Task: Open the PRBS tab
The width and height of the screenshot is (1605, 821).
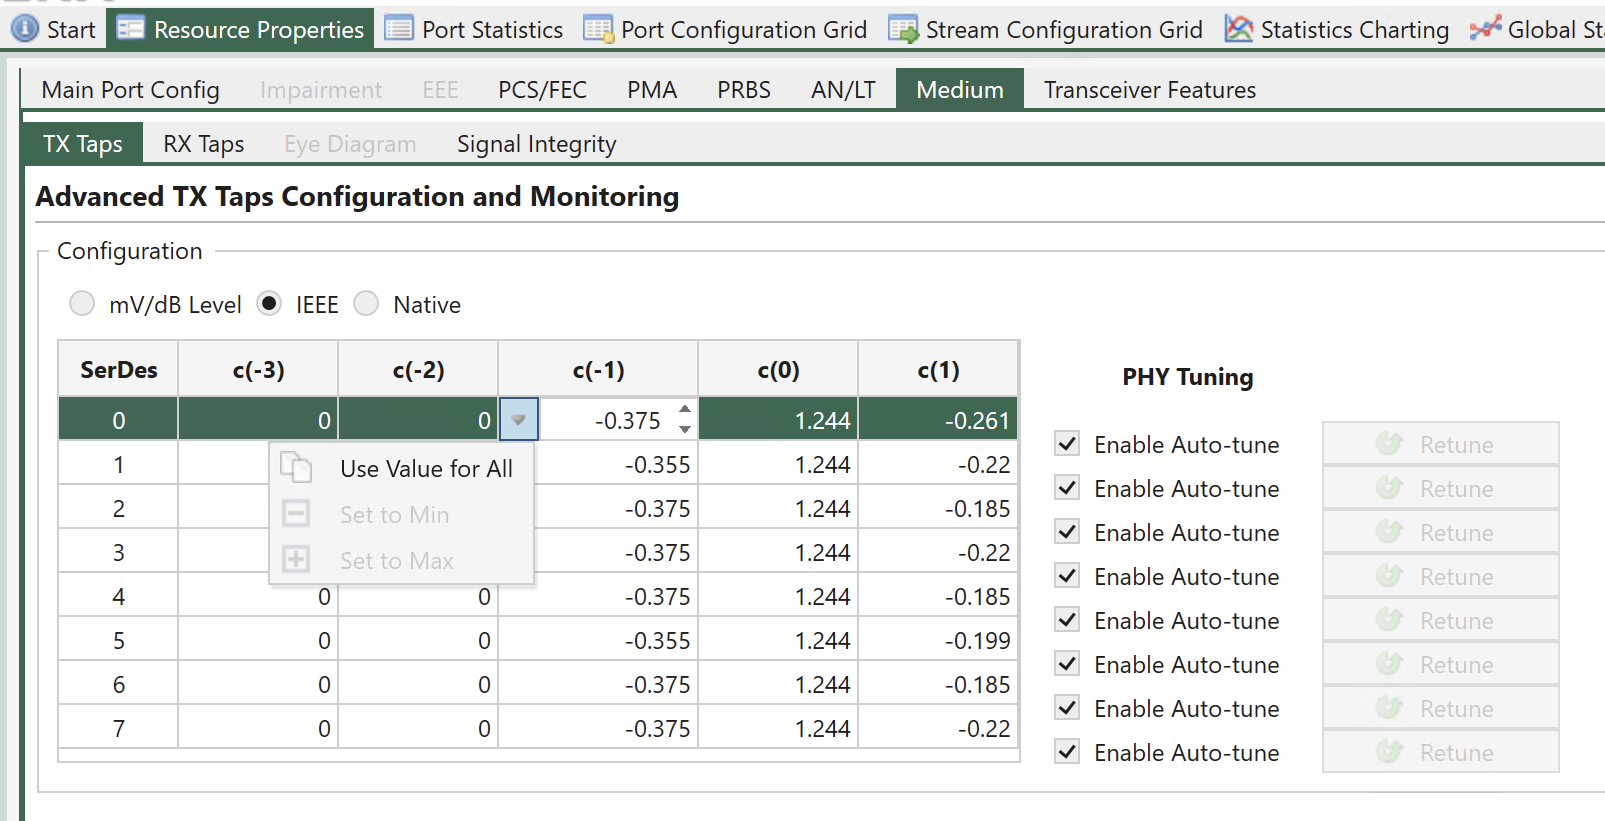Action: (x=744, y=90)
